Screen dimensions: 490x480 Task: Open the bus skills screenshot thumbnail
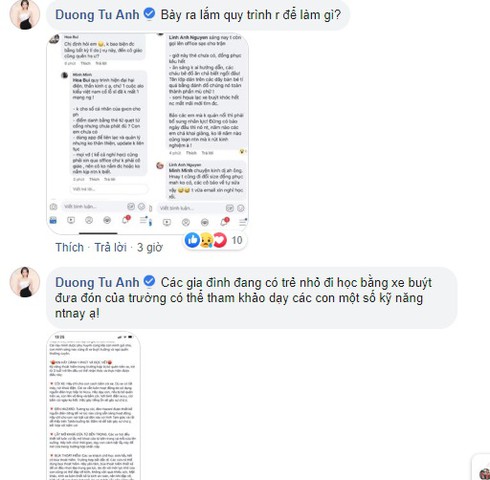pyautogui.click(x=94, y=406)
